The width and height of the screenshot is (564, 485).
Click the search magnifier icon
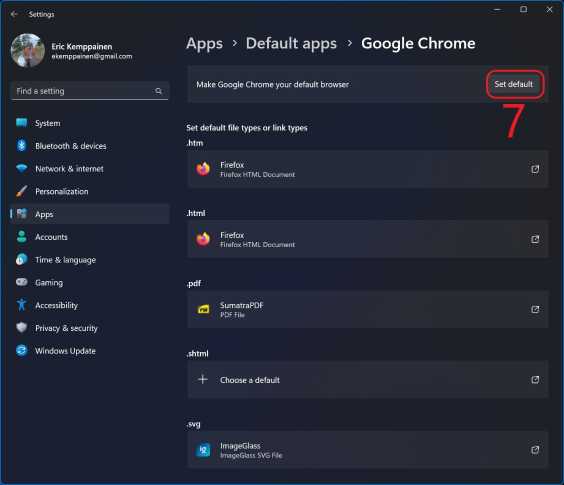pyautogui.click(x=158, y=91)
